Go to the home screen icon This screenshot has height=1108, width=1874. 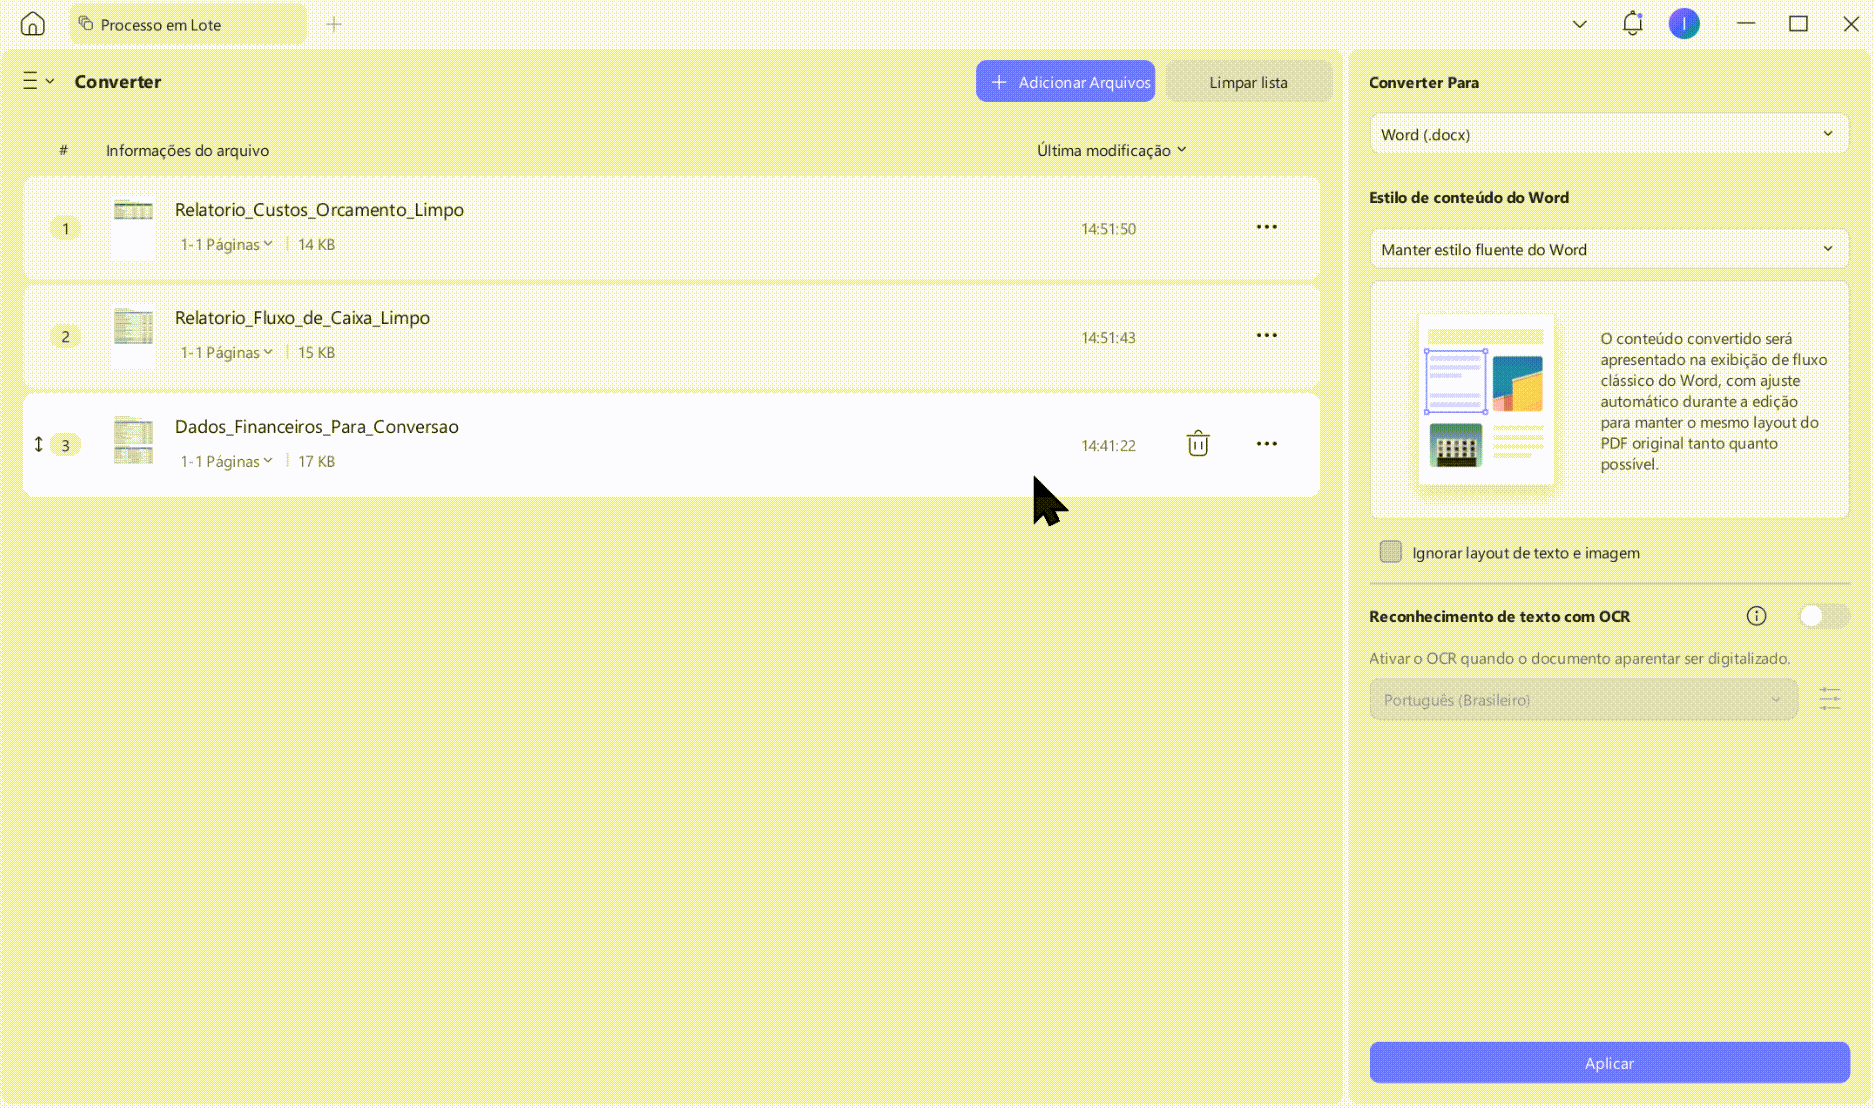click(33, 24)
